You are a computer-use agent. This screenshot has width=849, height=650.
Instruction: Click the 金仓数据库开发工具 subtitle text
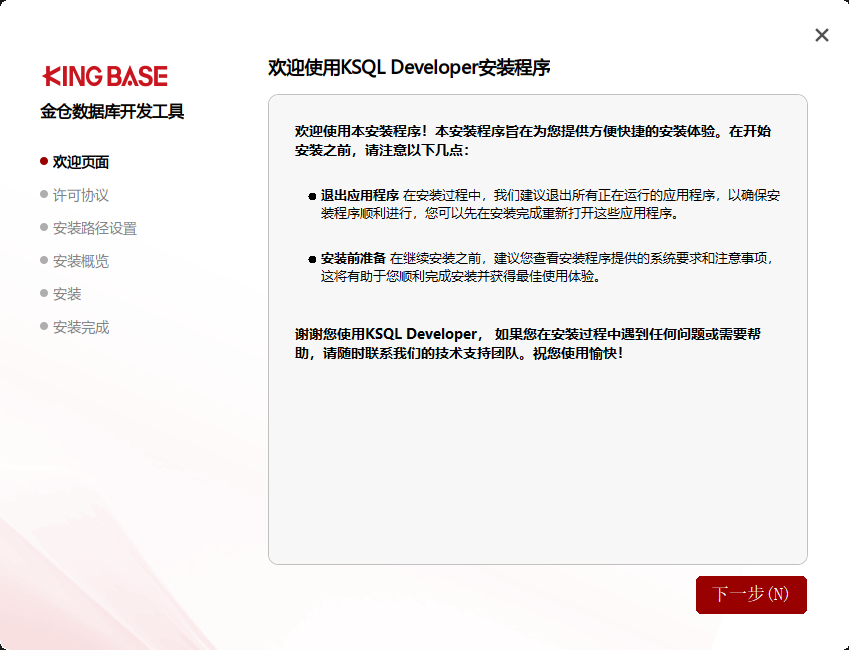point(112,112)
